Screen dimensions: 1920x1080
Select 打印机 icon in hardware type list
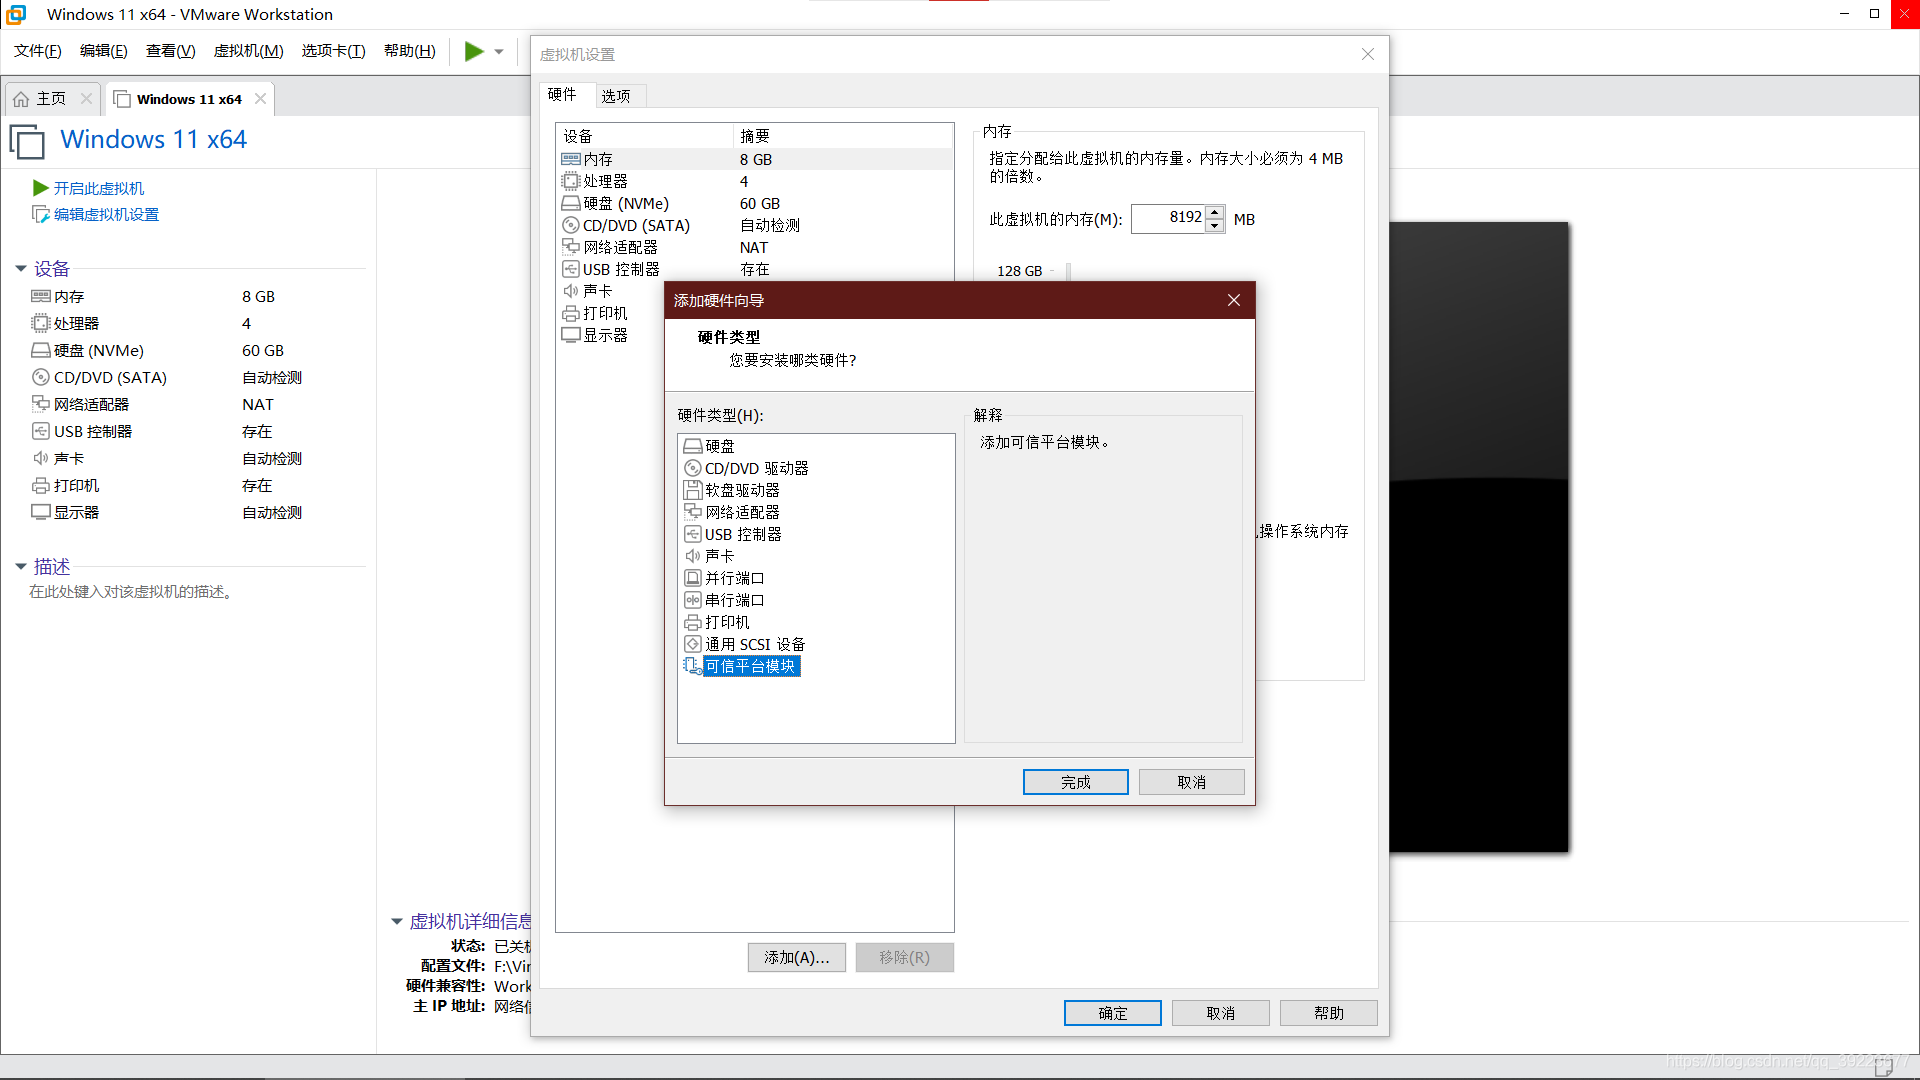point(692,622)
